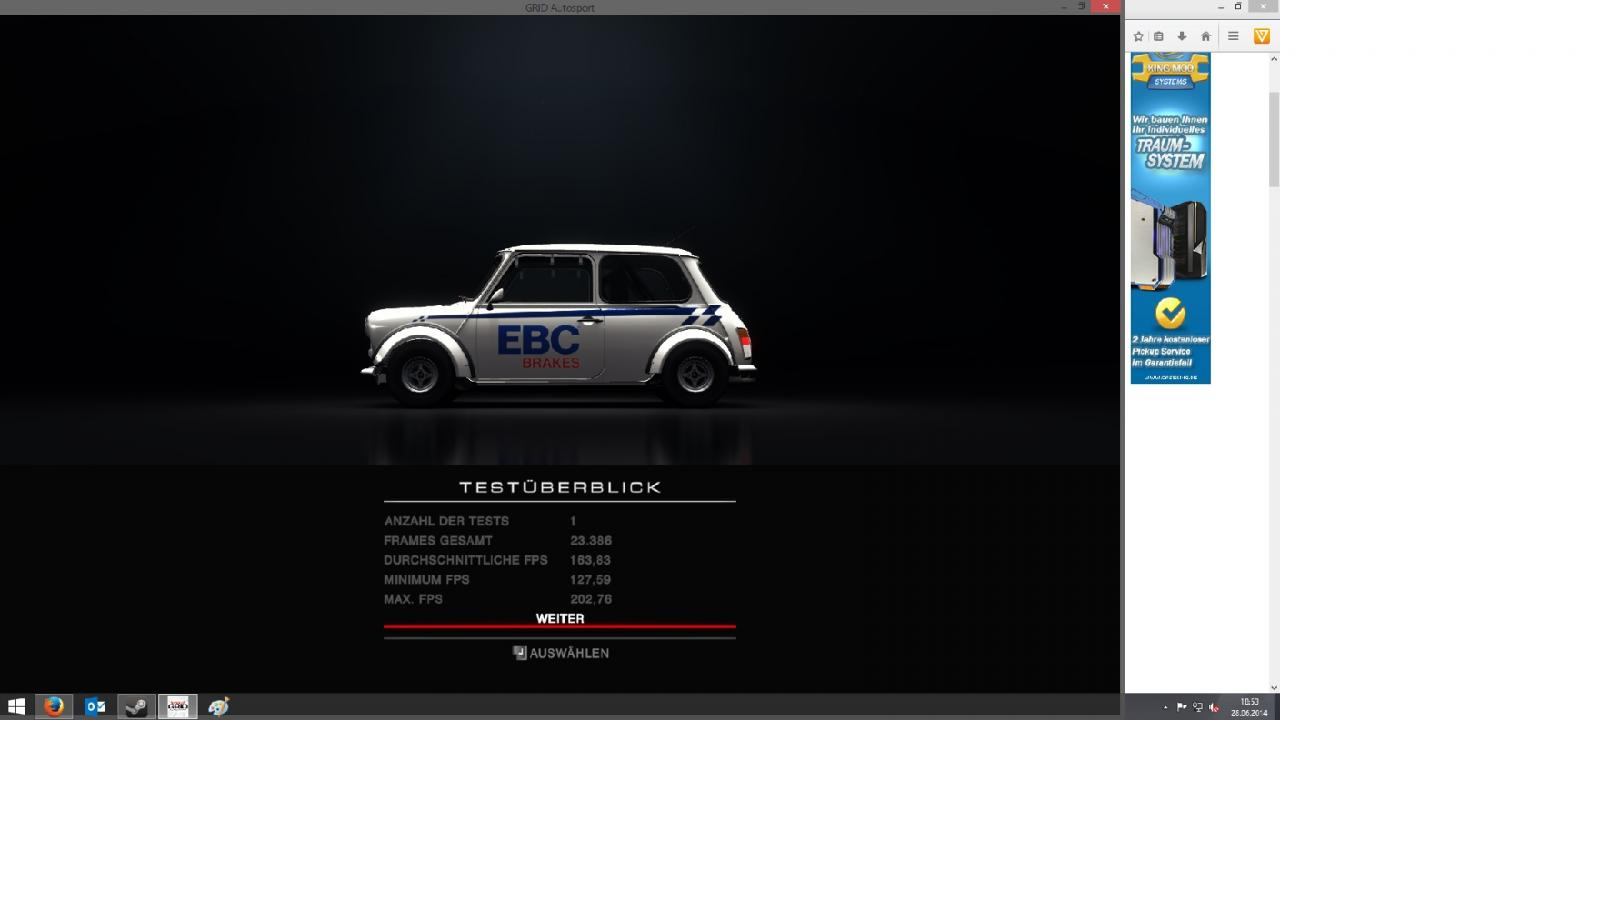Close the GRID Autosport window
The height and width of the screenshot is (900, 1600).
[x=1105, y=6]
